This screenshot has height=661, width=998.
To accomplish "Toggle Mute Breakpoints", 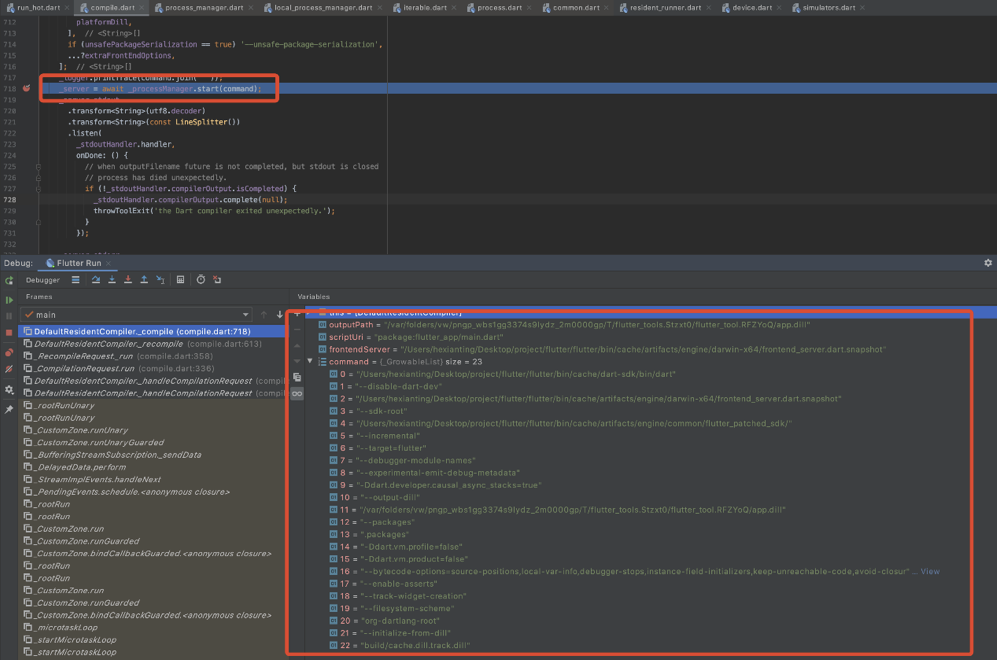I will click(x=9, y=368).
